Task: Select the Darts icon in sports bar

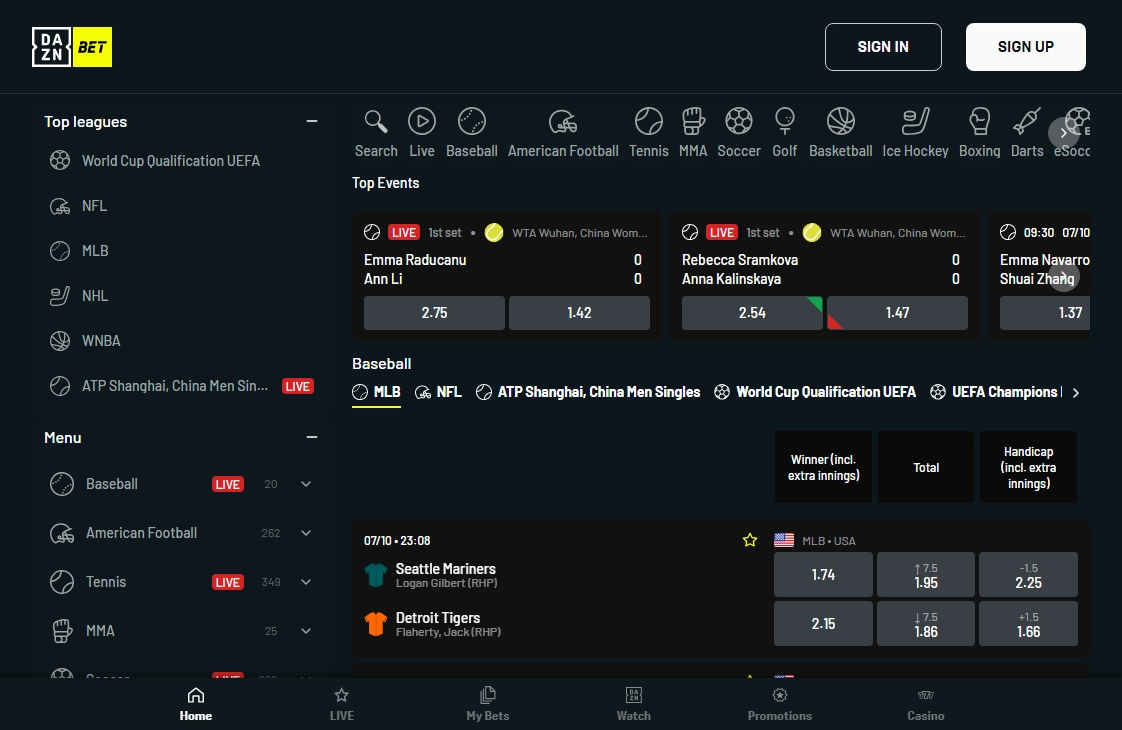Action: pyautogui.click(x=1027, y=122)
